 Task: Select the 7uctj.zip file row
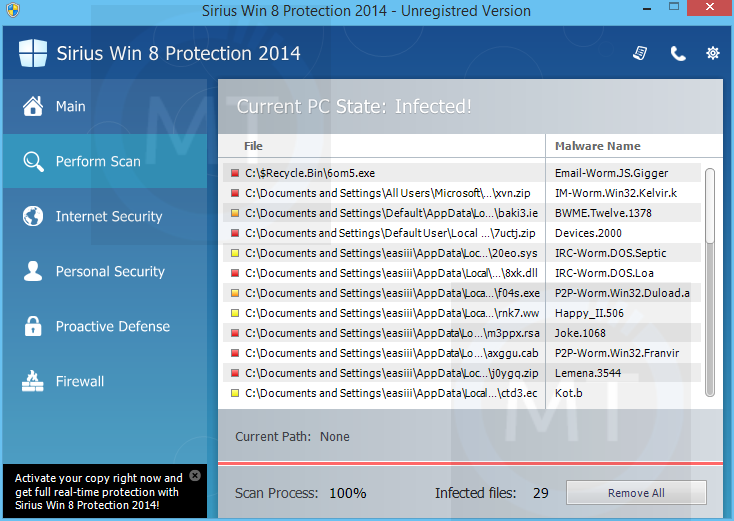tap(461, 233)
